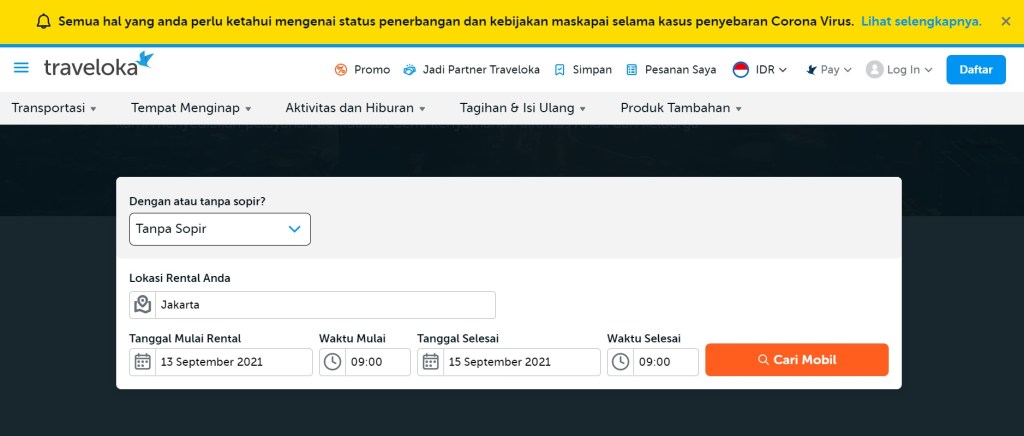Open the IDR currency dropdown

760,70
